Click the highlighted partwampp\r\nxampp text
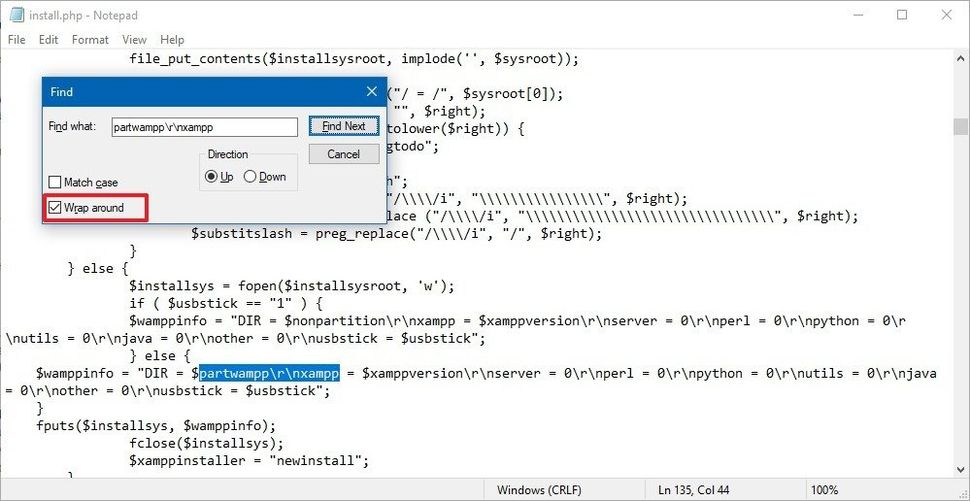This screenshot has height=501, width=970. 269,374
